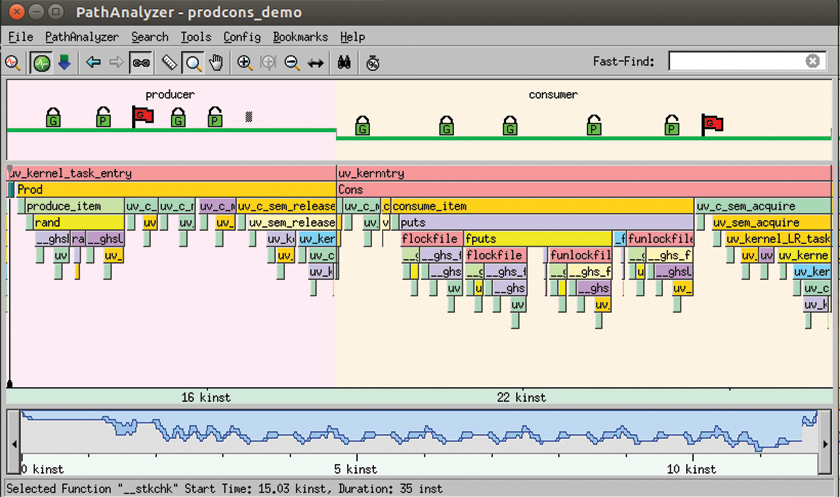Open search with the binoculars icon

click(x=344, y=63)
